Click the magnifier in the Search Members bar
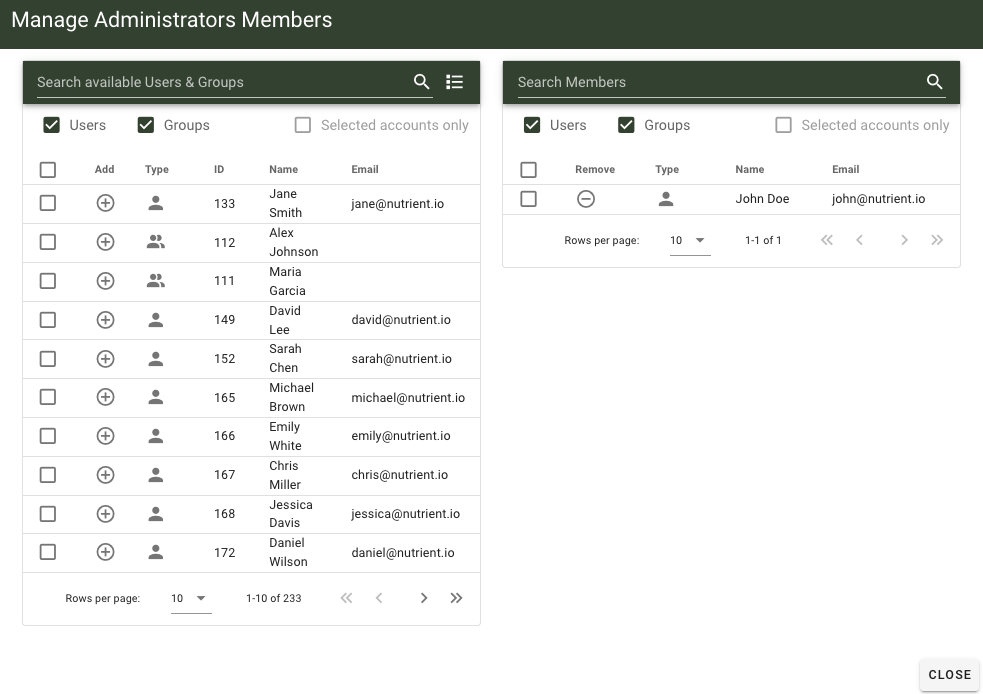Screen dimensions: 983x694 coord(934,82)
